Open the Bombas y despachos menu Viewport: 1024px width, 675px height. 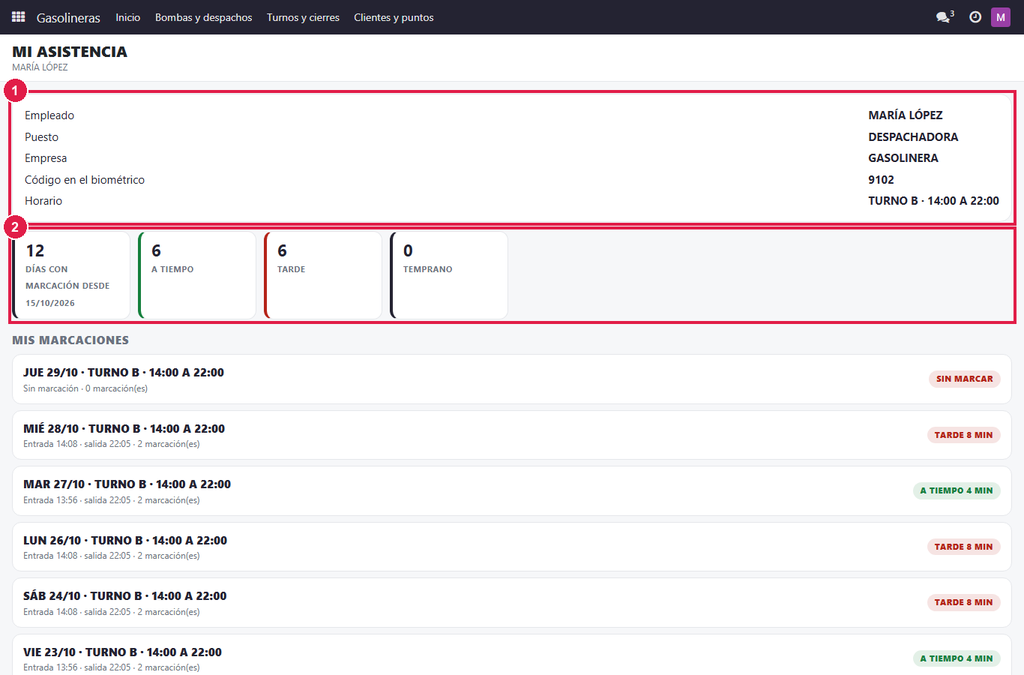204,18
